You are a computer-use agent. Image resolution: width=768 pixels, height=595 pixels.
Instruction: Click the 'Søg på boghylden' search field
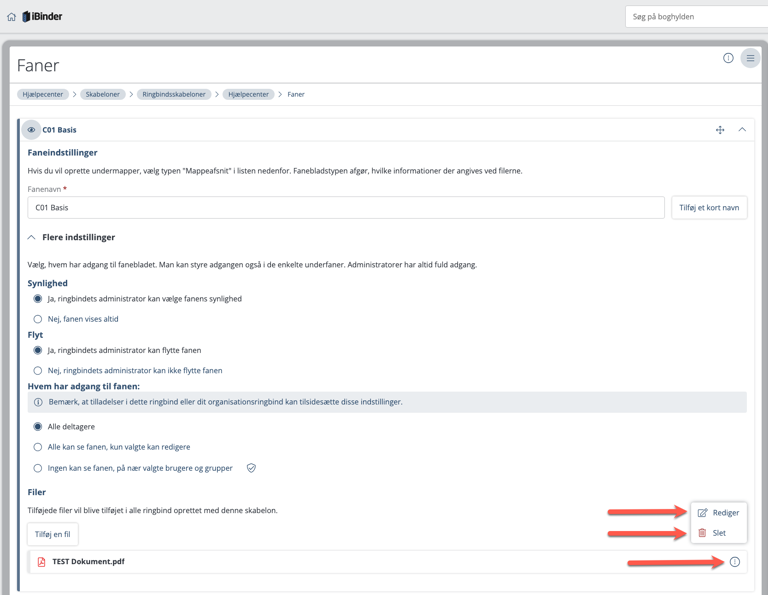coord(695,17)
